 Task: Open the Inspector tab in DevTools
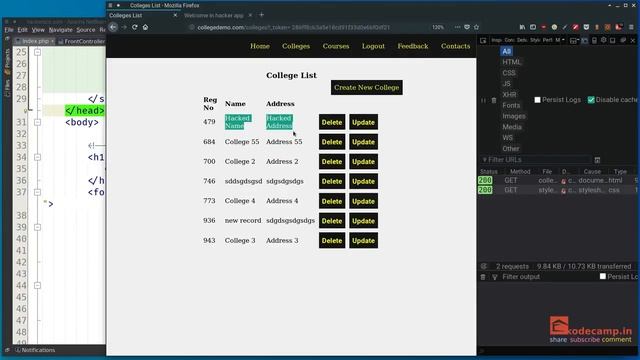tap(496, 40)
